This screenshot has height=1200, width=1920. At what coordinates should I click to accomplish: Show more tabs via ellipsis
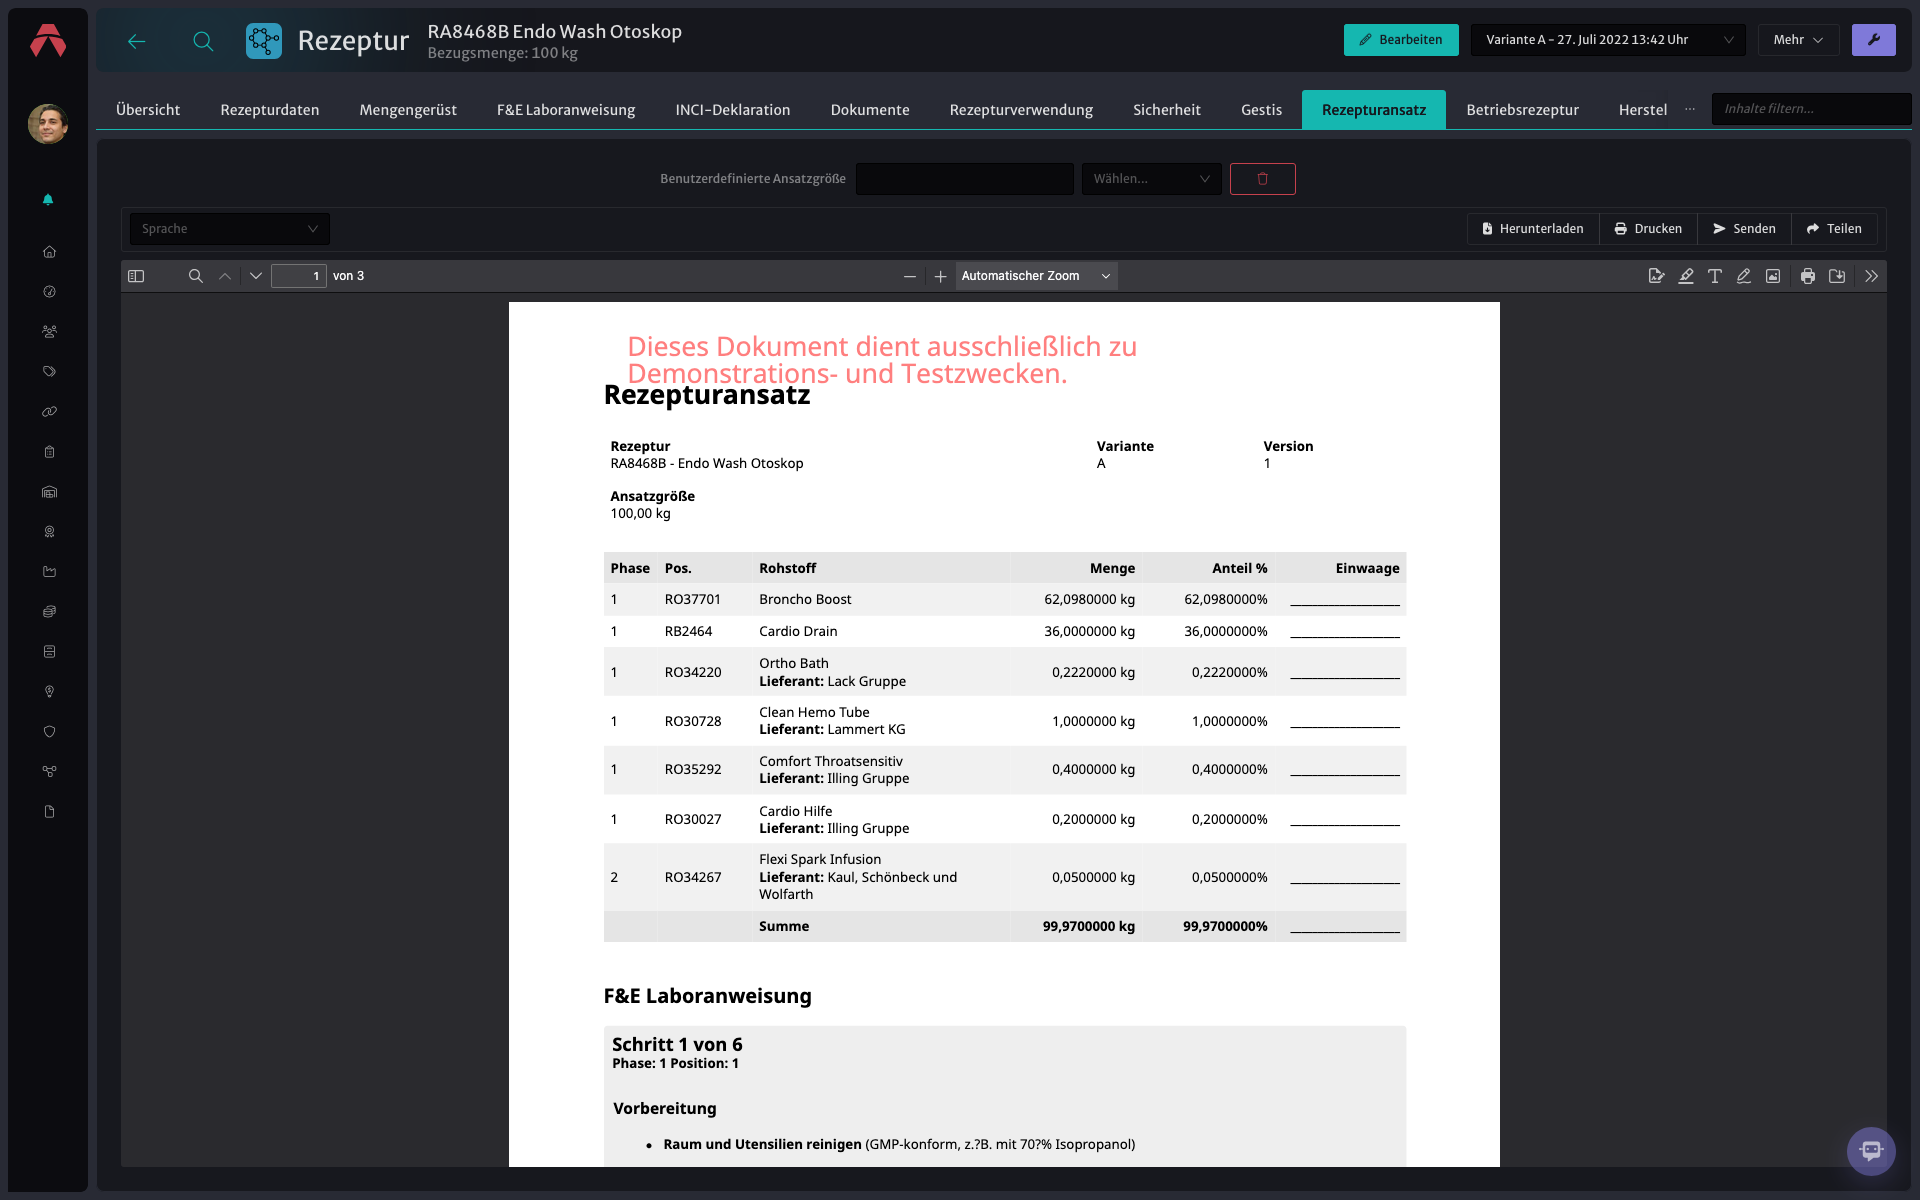[1690, 109]
